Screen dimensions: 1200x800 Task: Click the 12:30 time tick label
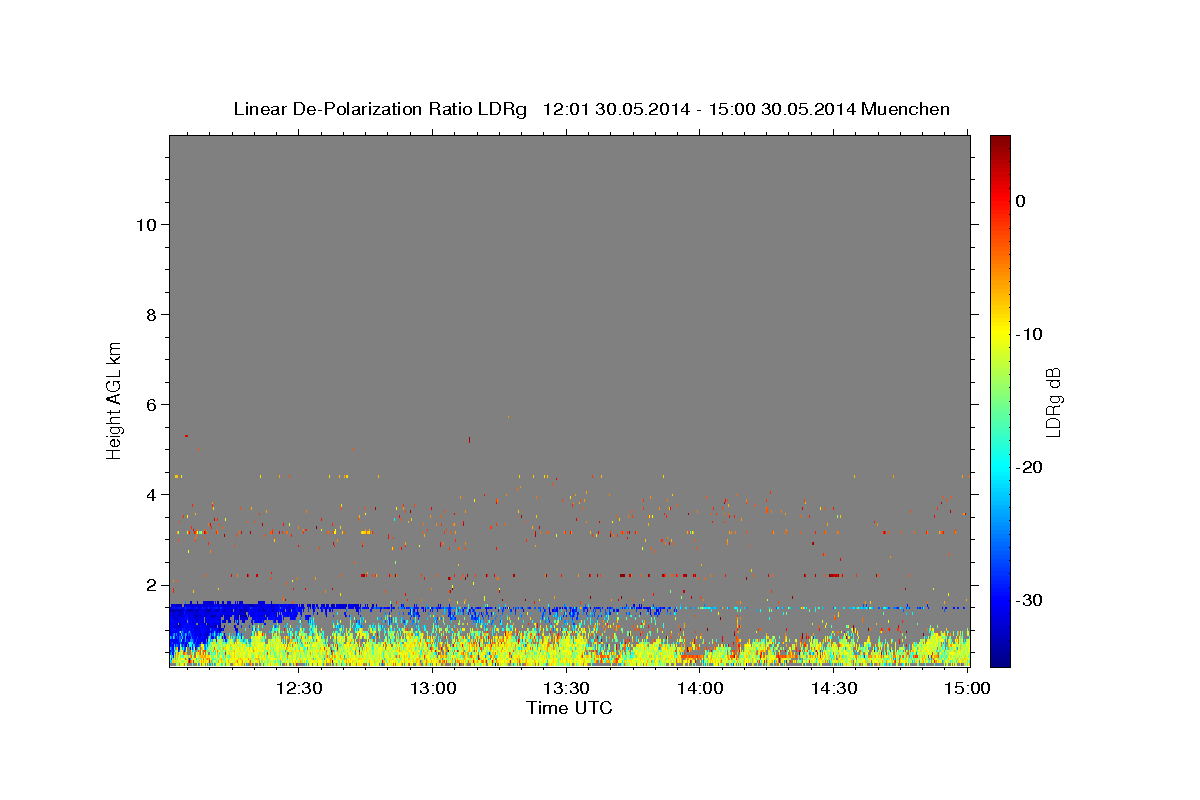click(299, 689)
